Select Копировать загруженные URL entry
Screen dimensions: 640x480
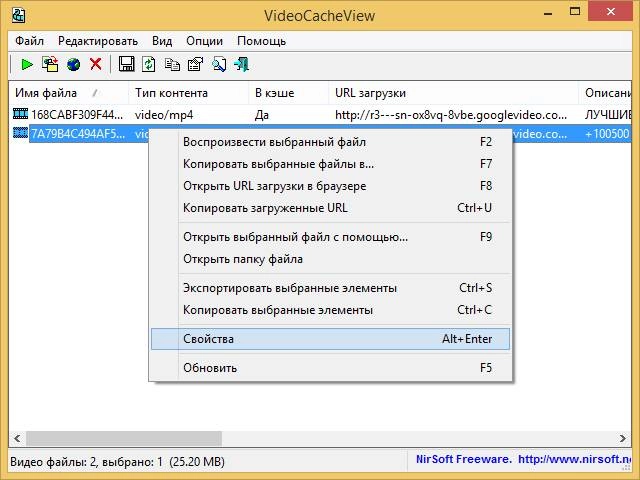330,208
